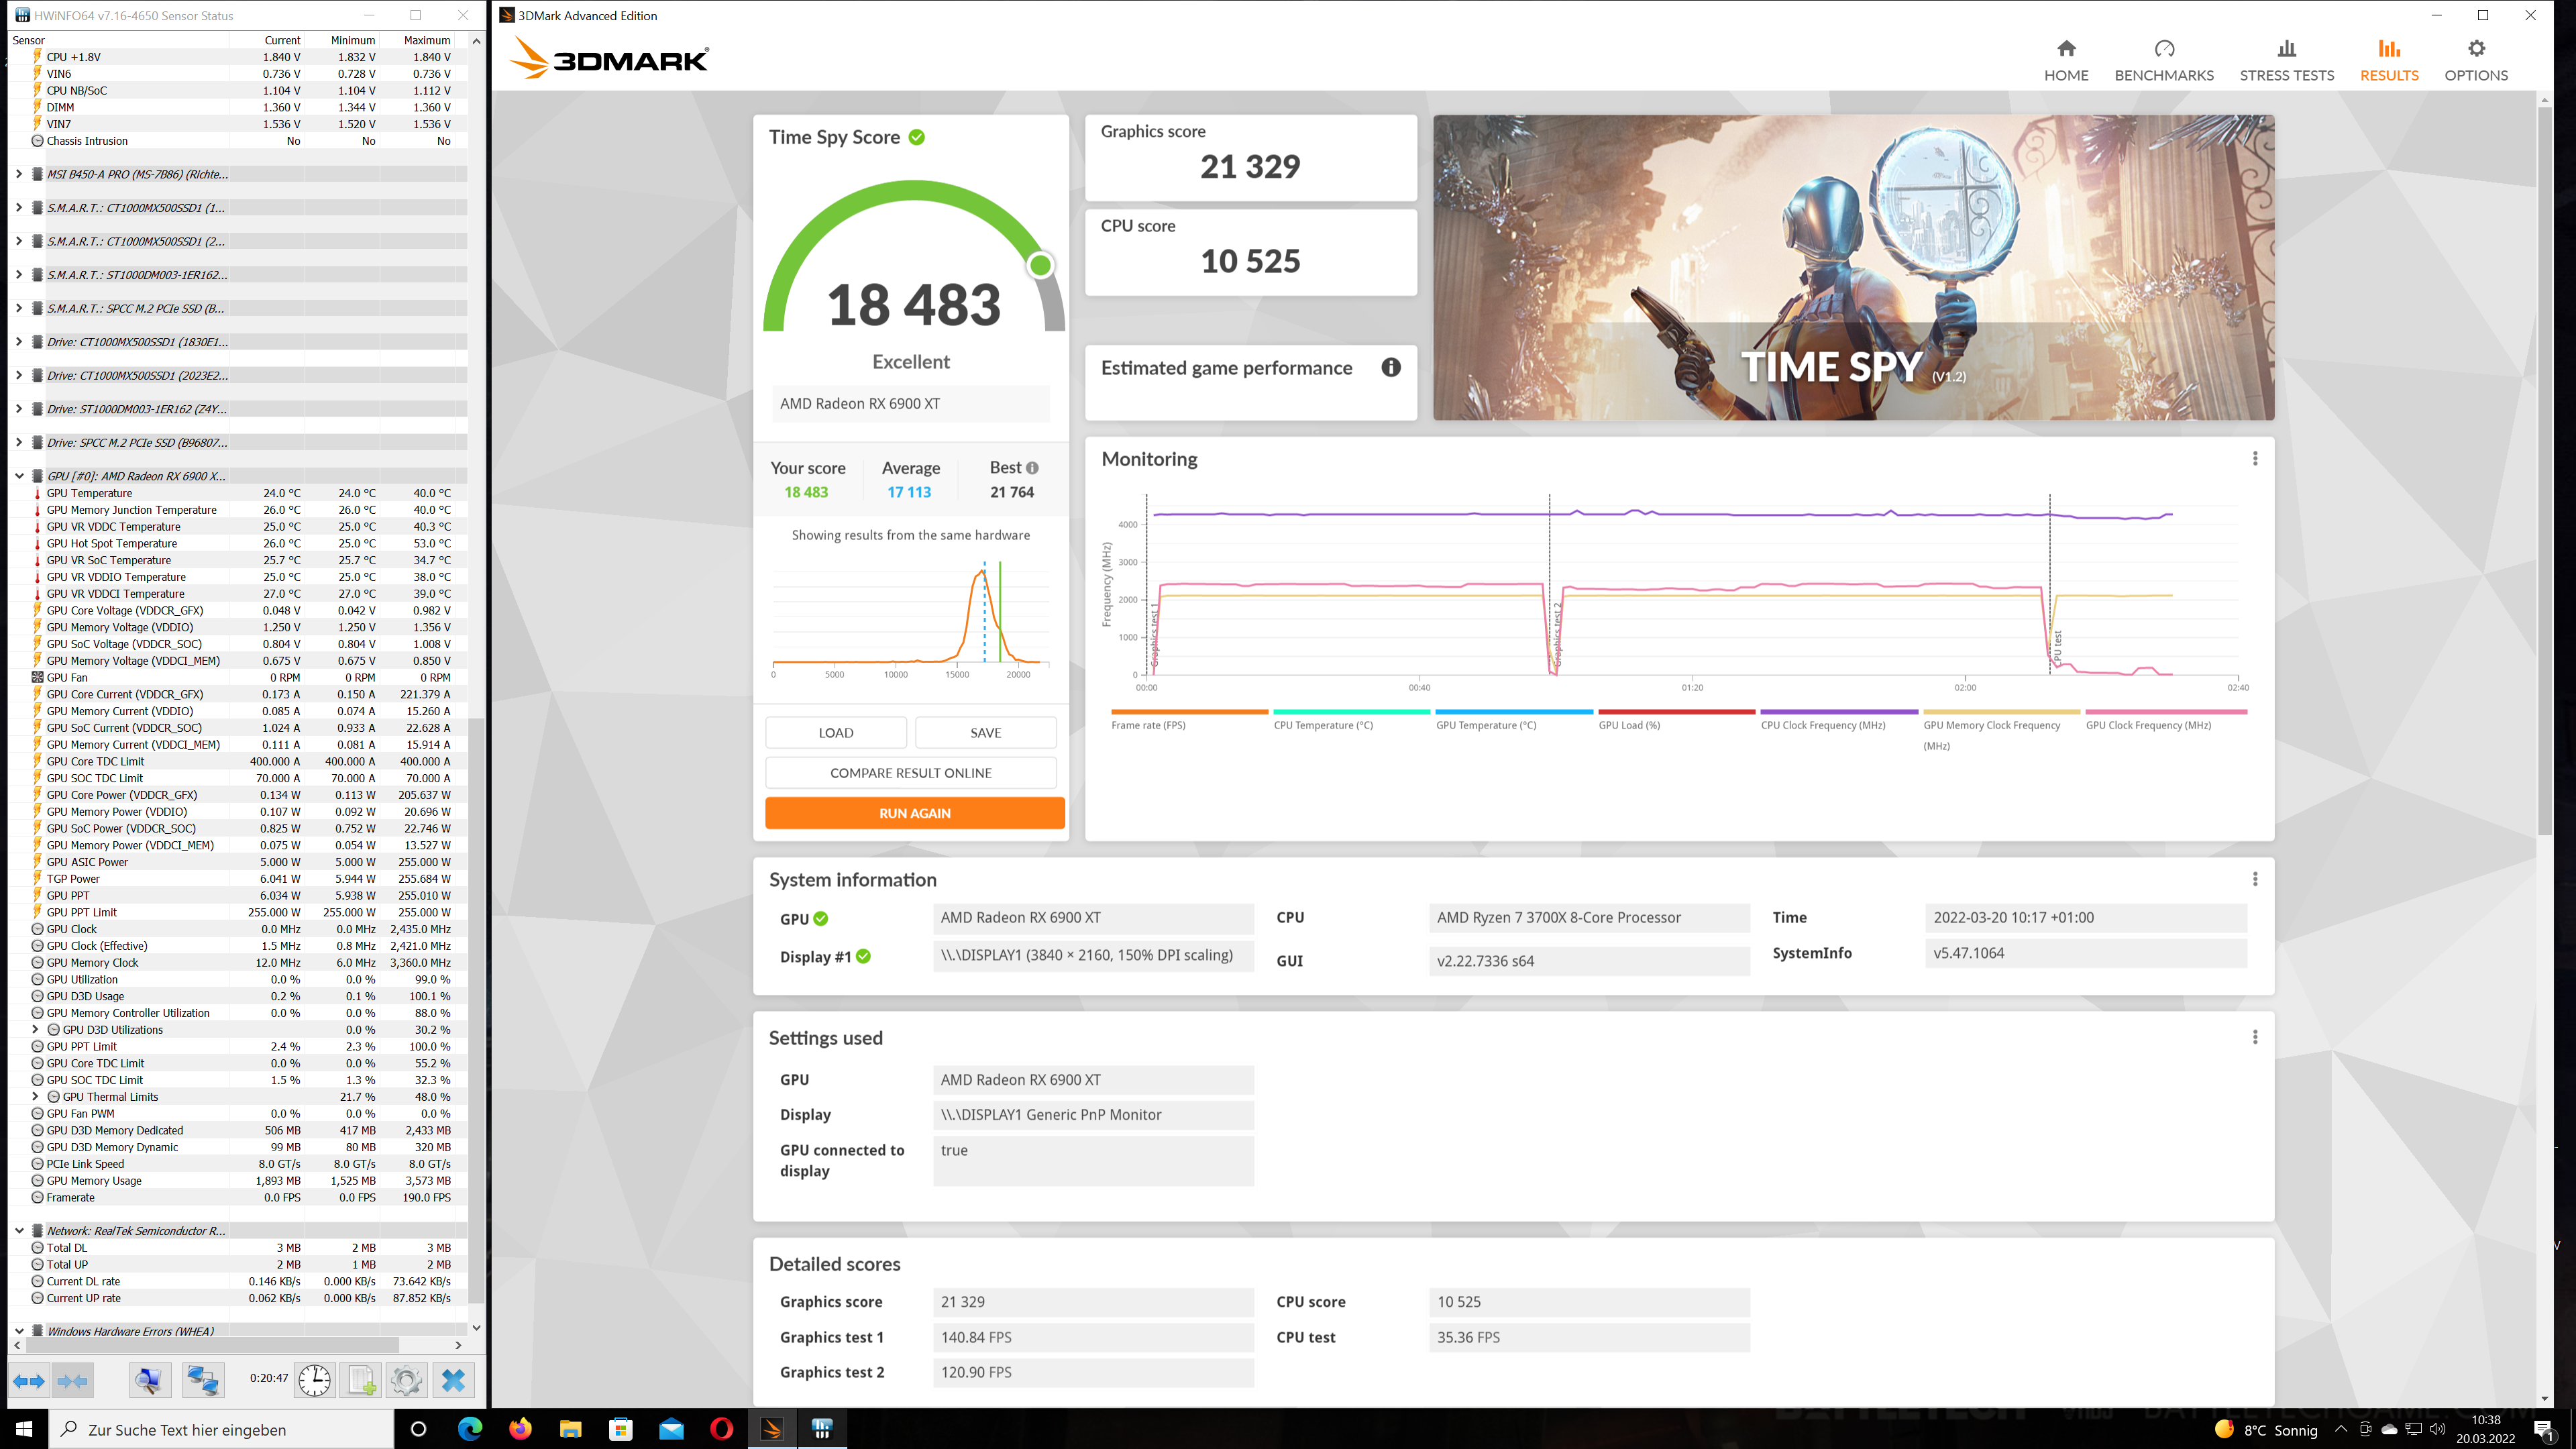
Task: Click the network remote monitoring computers icon
Action: point(203,1380)
